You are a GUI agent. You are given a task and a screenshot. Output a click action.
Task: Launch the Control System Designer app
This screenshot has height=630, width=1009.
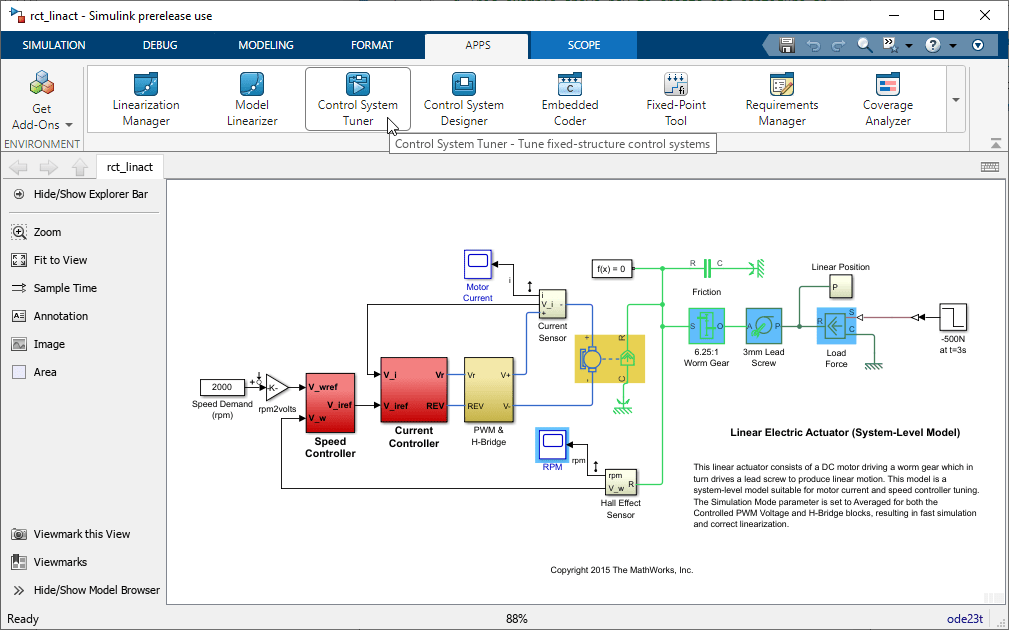(x=463, y=99)
